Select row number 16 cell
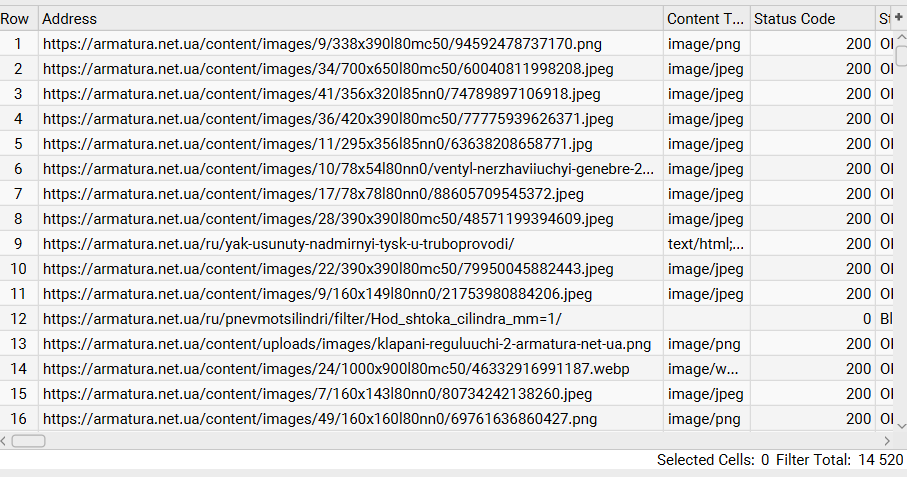The height and width of the screenshot is (477, 907). click(x=18, y=419)
